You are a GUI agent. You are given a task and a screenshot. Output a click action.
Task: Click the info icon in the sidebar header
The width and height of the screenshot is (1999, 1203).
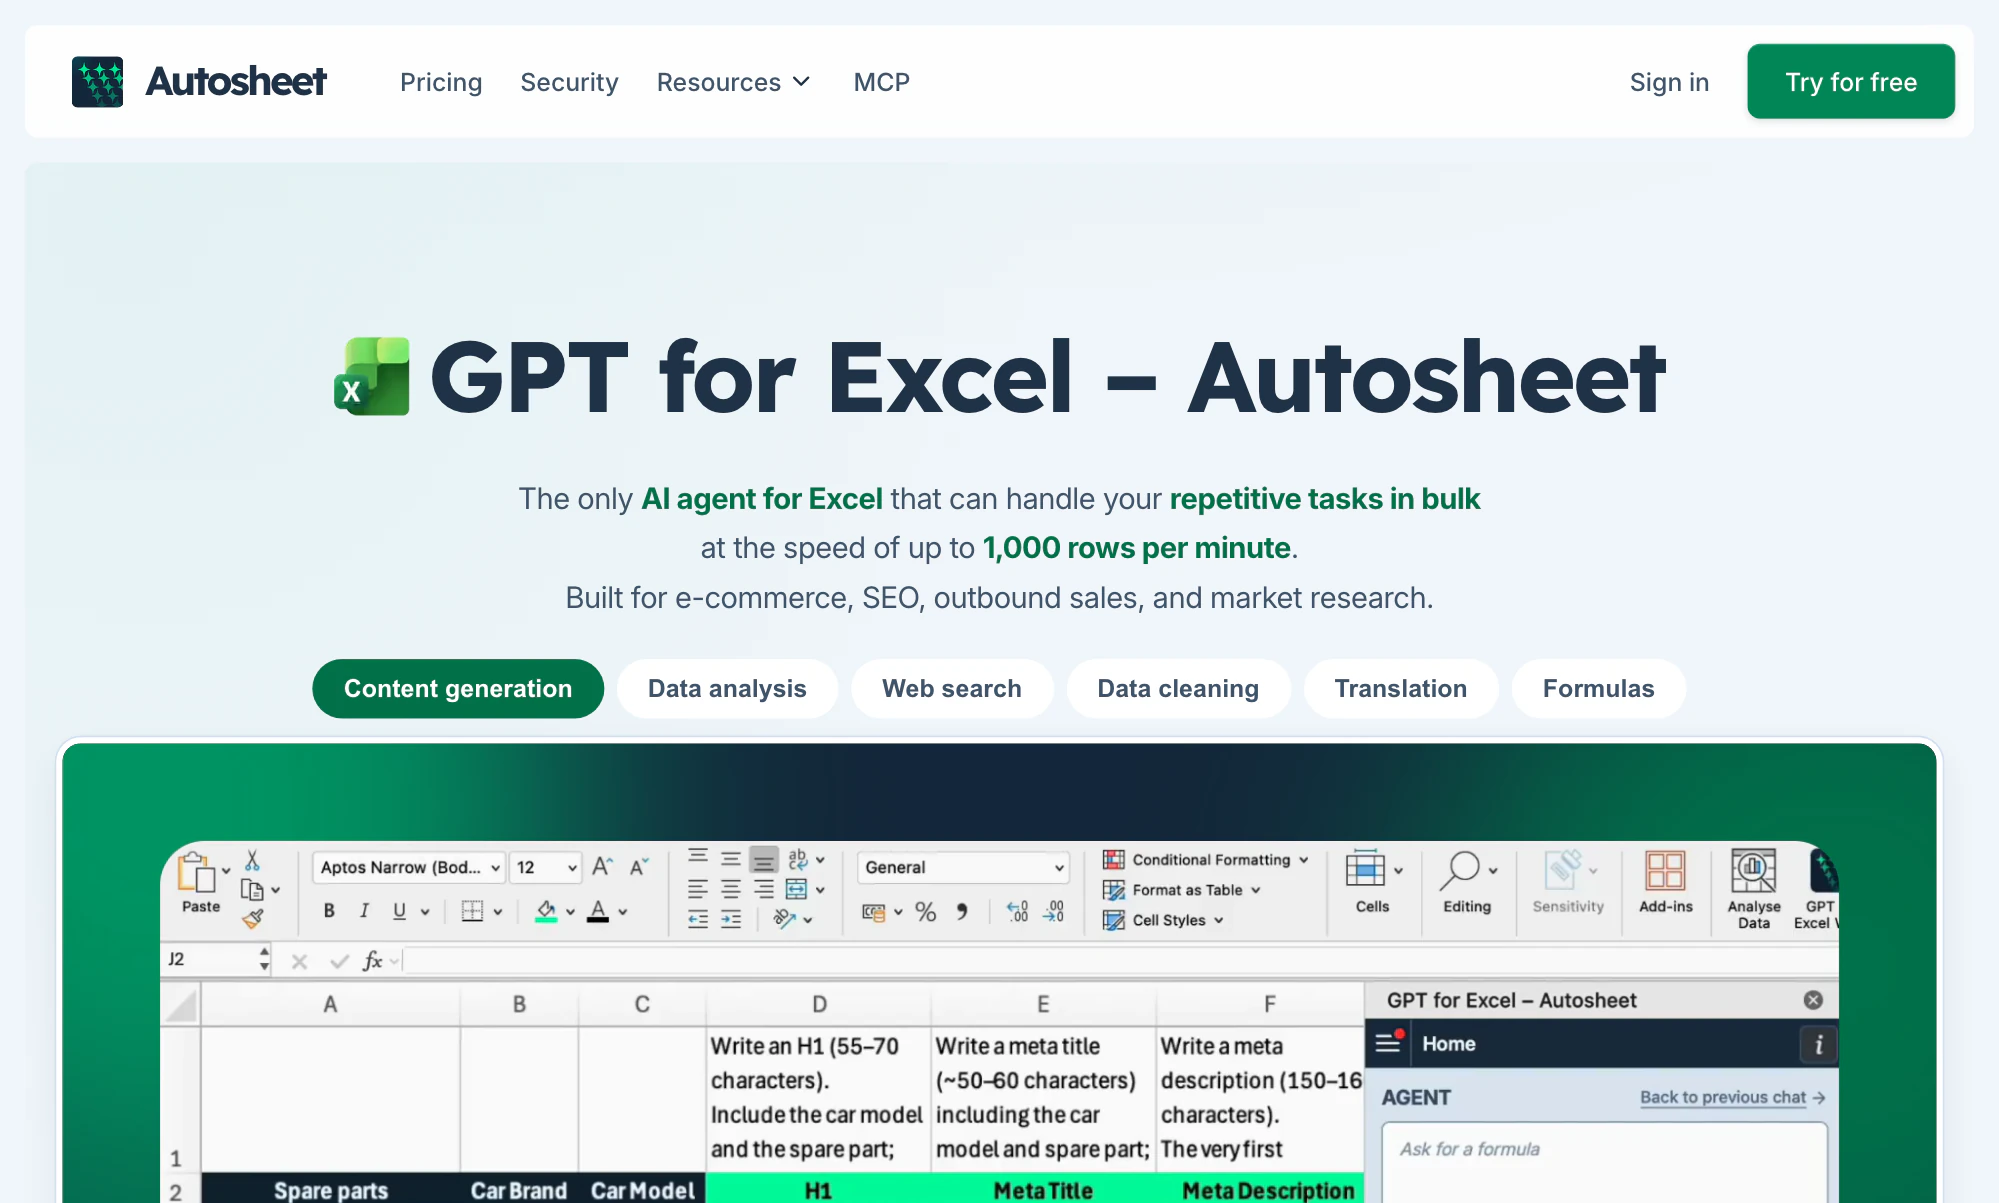(x=1818, y=1045)
